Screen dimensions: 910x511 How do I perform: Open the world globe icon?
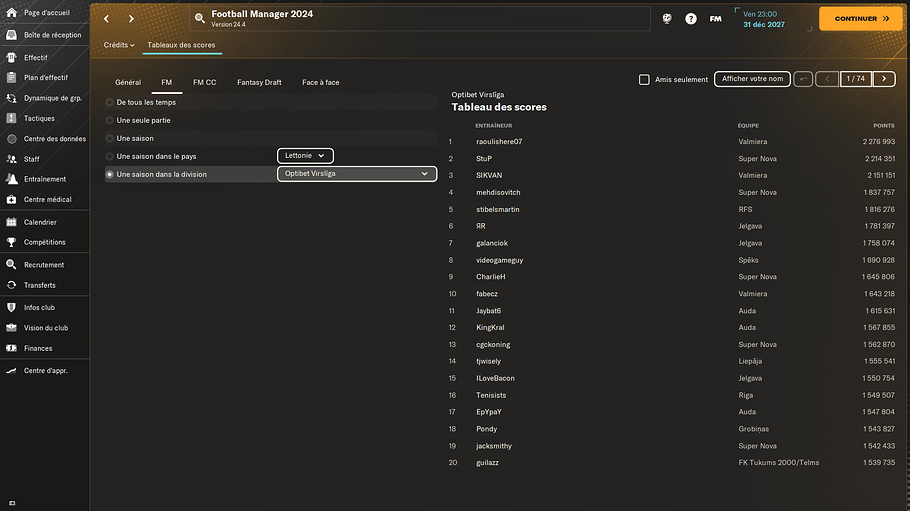coord(667,19)
